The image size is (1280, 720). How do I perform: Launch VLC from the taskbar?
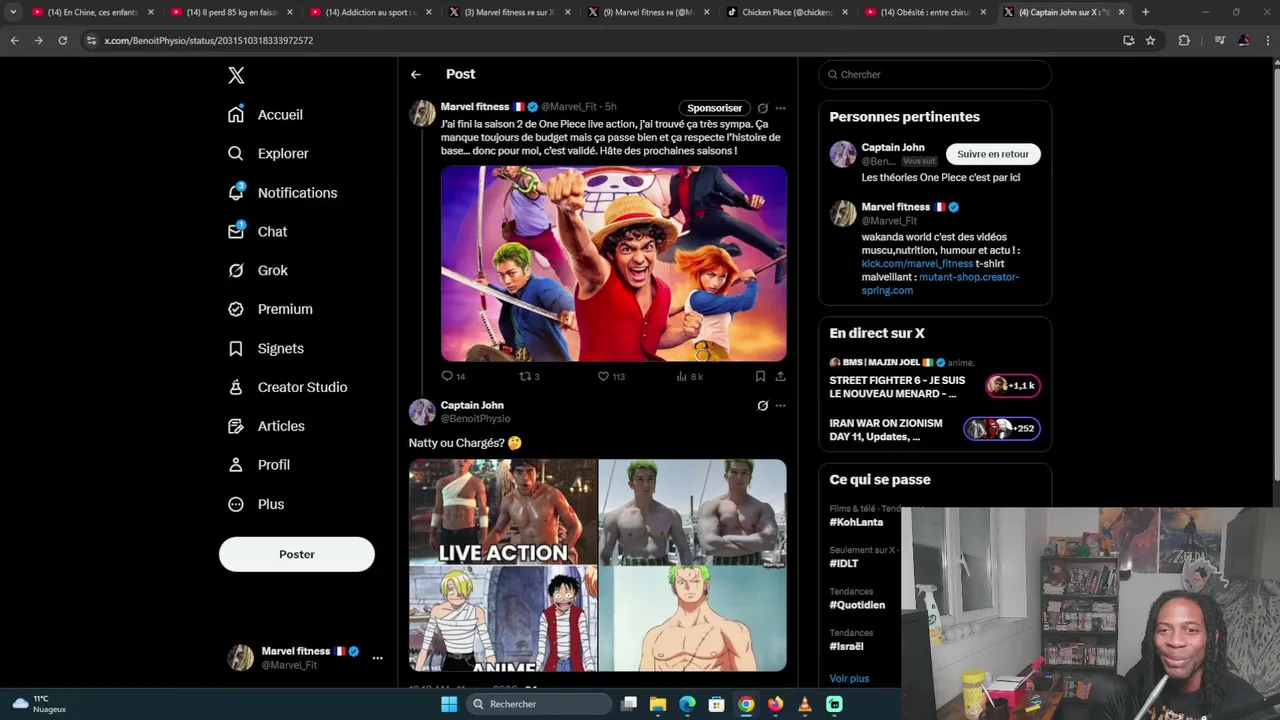point(805,704)
